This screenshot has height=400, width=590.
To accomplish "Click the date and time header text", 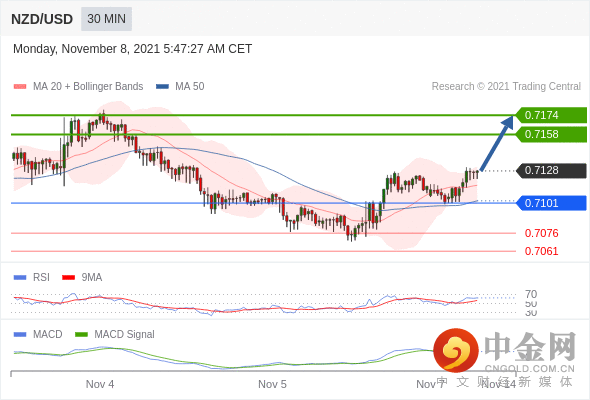I will (132, 49).
